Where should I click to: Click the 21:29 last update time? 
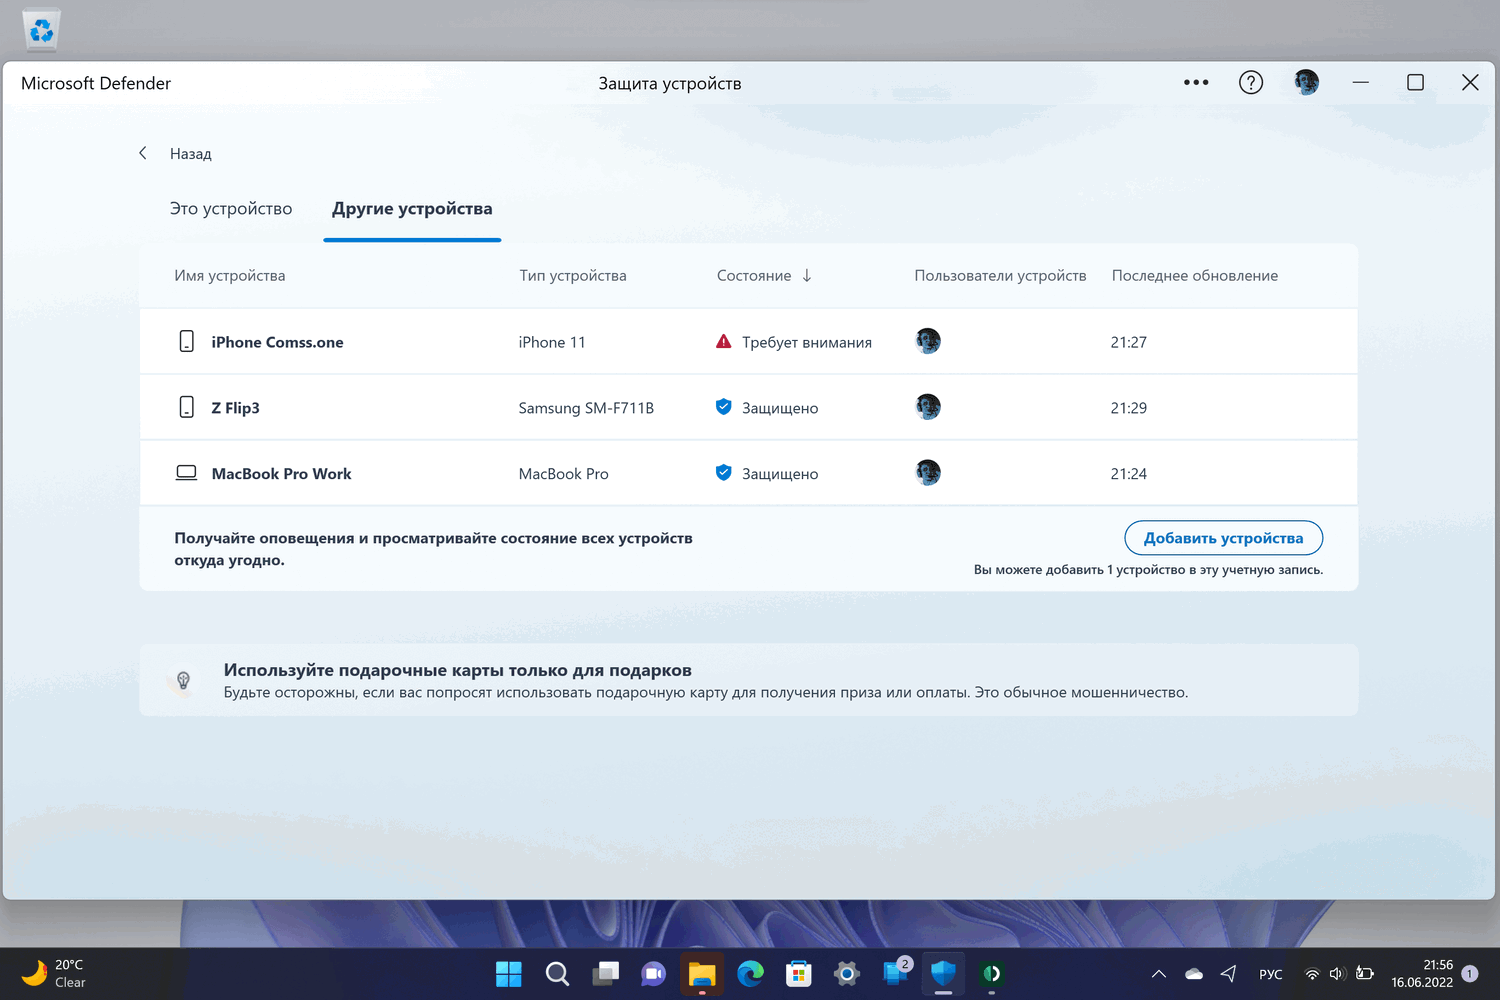click(1129, 408)
